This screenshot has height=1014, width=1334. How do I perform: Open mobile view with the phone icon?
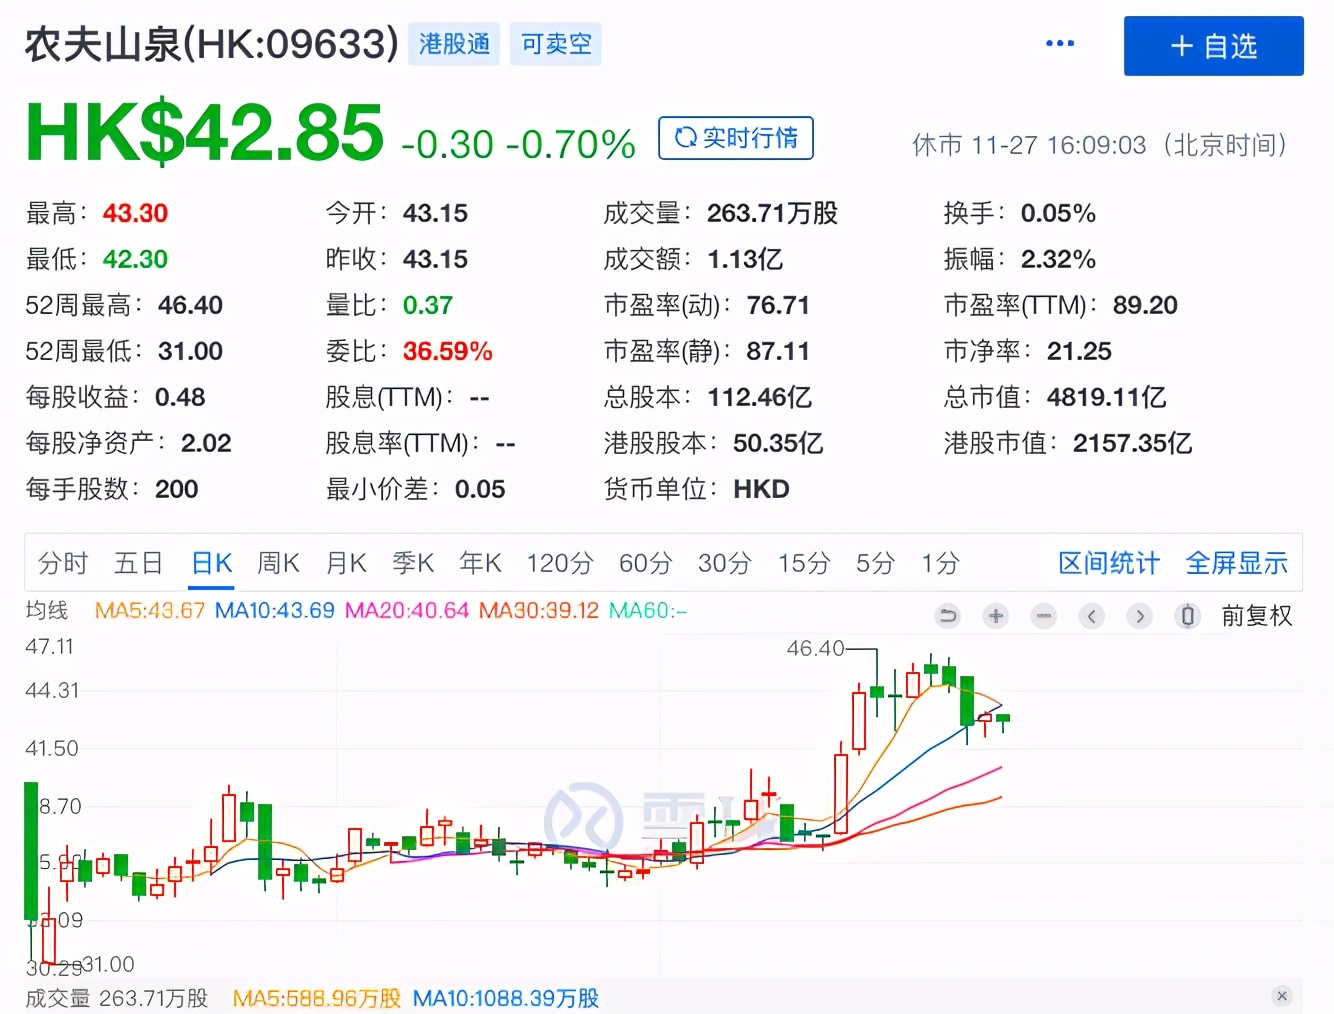[x=1188, y=616]
